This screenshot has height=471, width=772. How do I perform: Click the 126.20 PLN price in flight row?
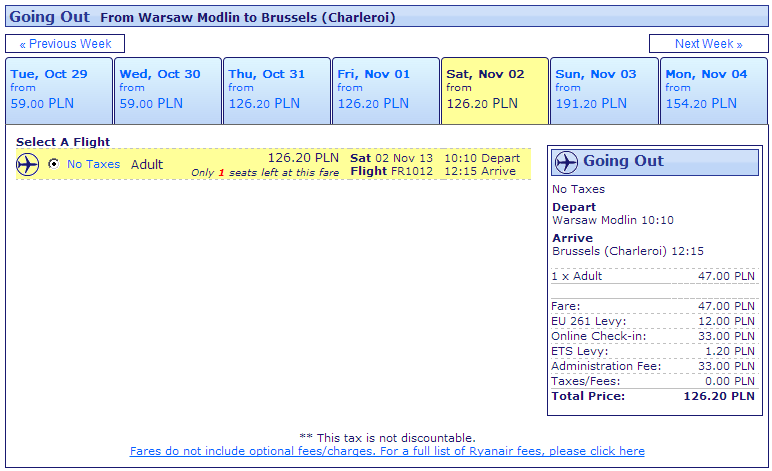tap(303, 158)
